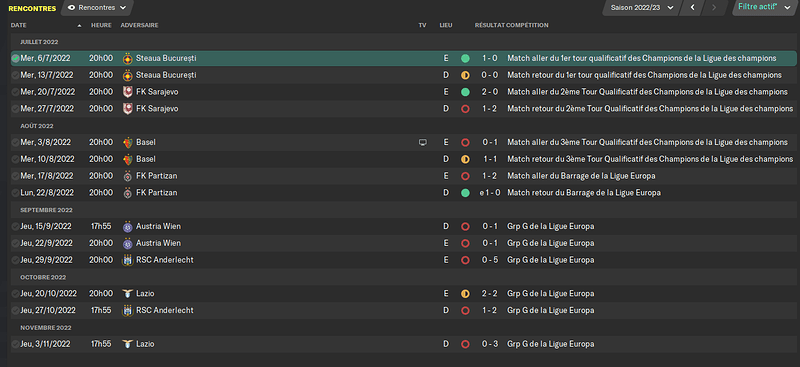Click the 0 - 3 result against Lazio
Screen dimensions: 800x367
point(490,345)
